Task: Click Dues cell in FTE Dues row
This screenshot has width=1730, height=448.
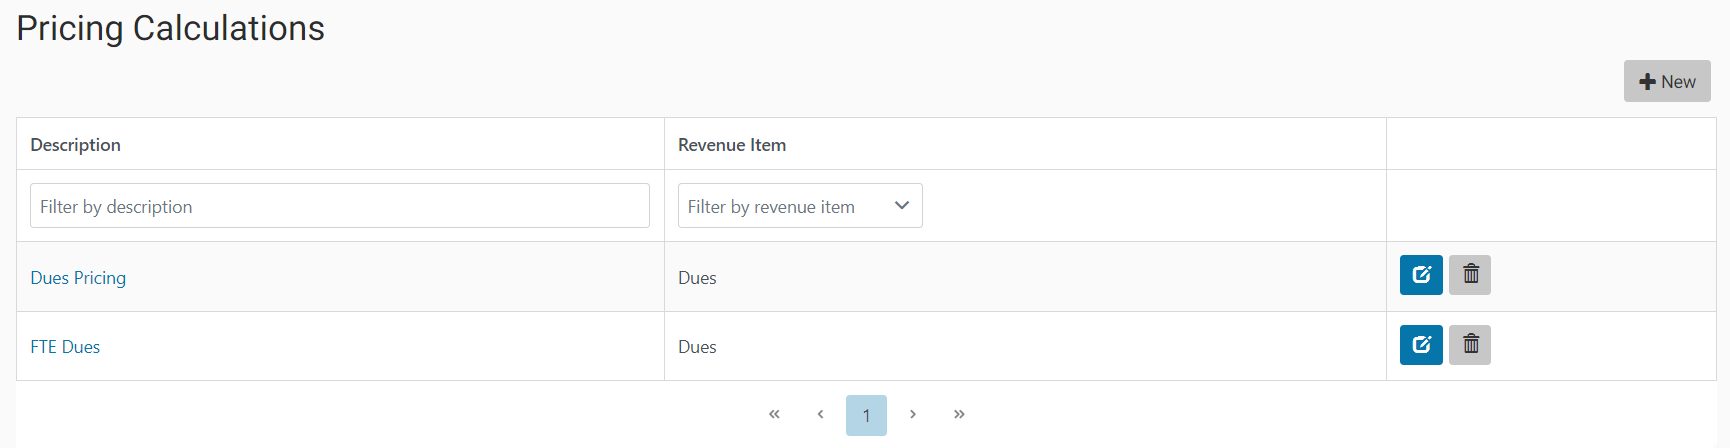Action: [697, 347]
